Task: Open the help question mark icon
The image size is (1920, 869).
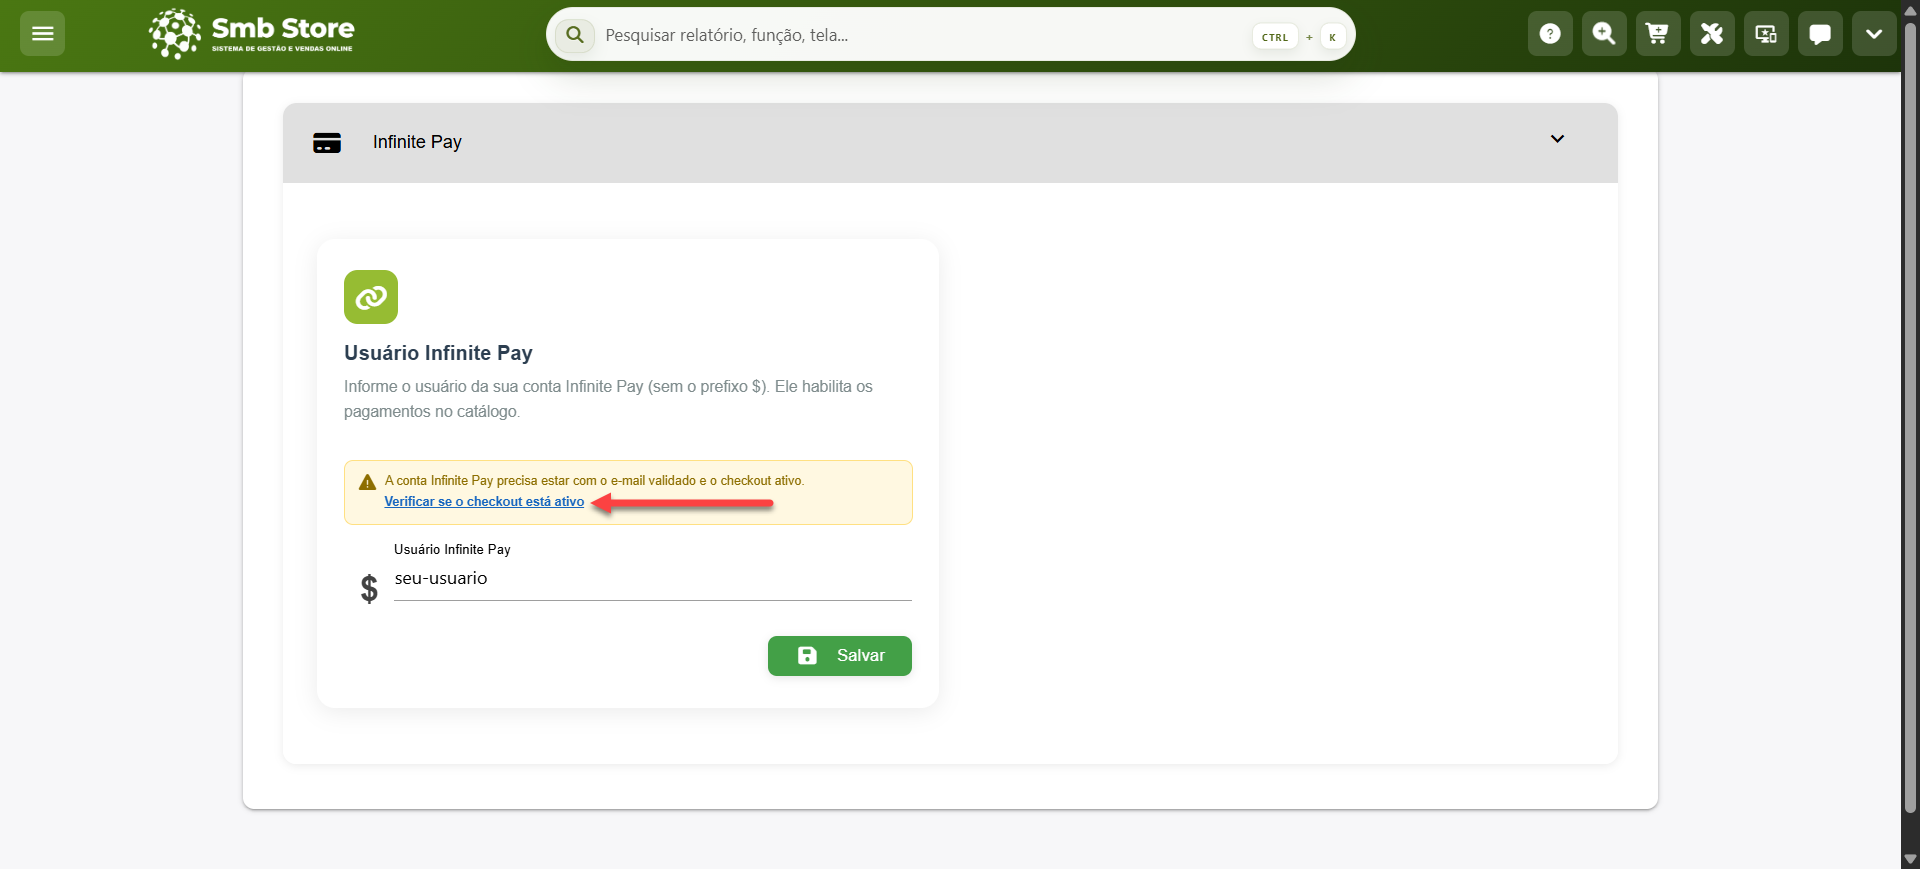Action: coord(1550,34)
